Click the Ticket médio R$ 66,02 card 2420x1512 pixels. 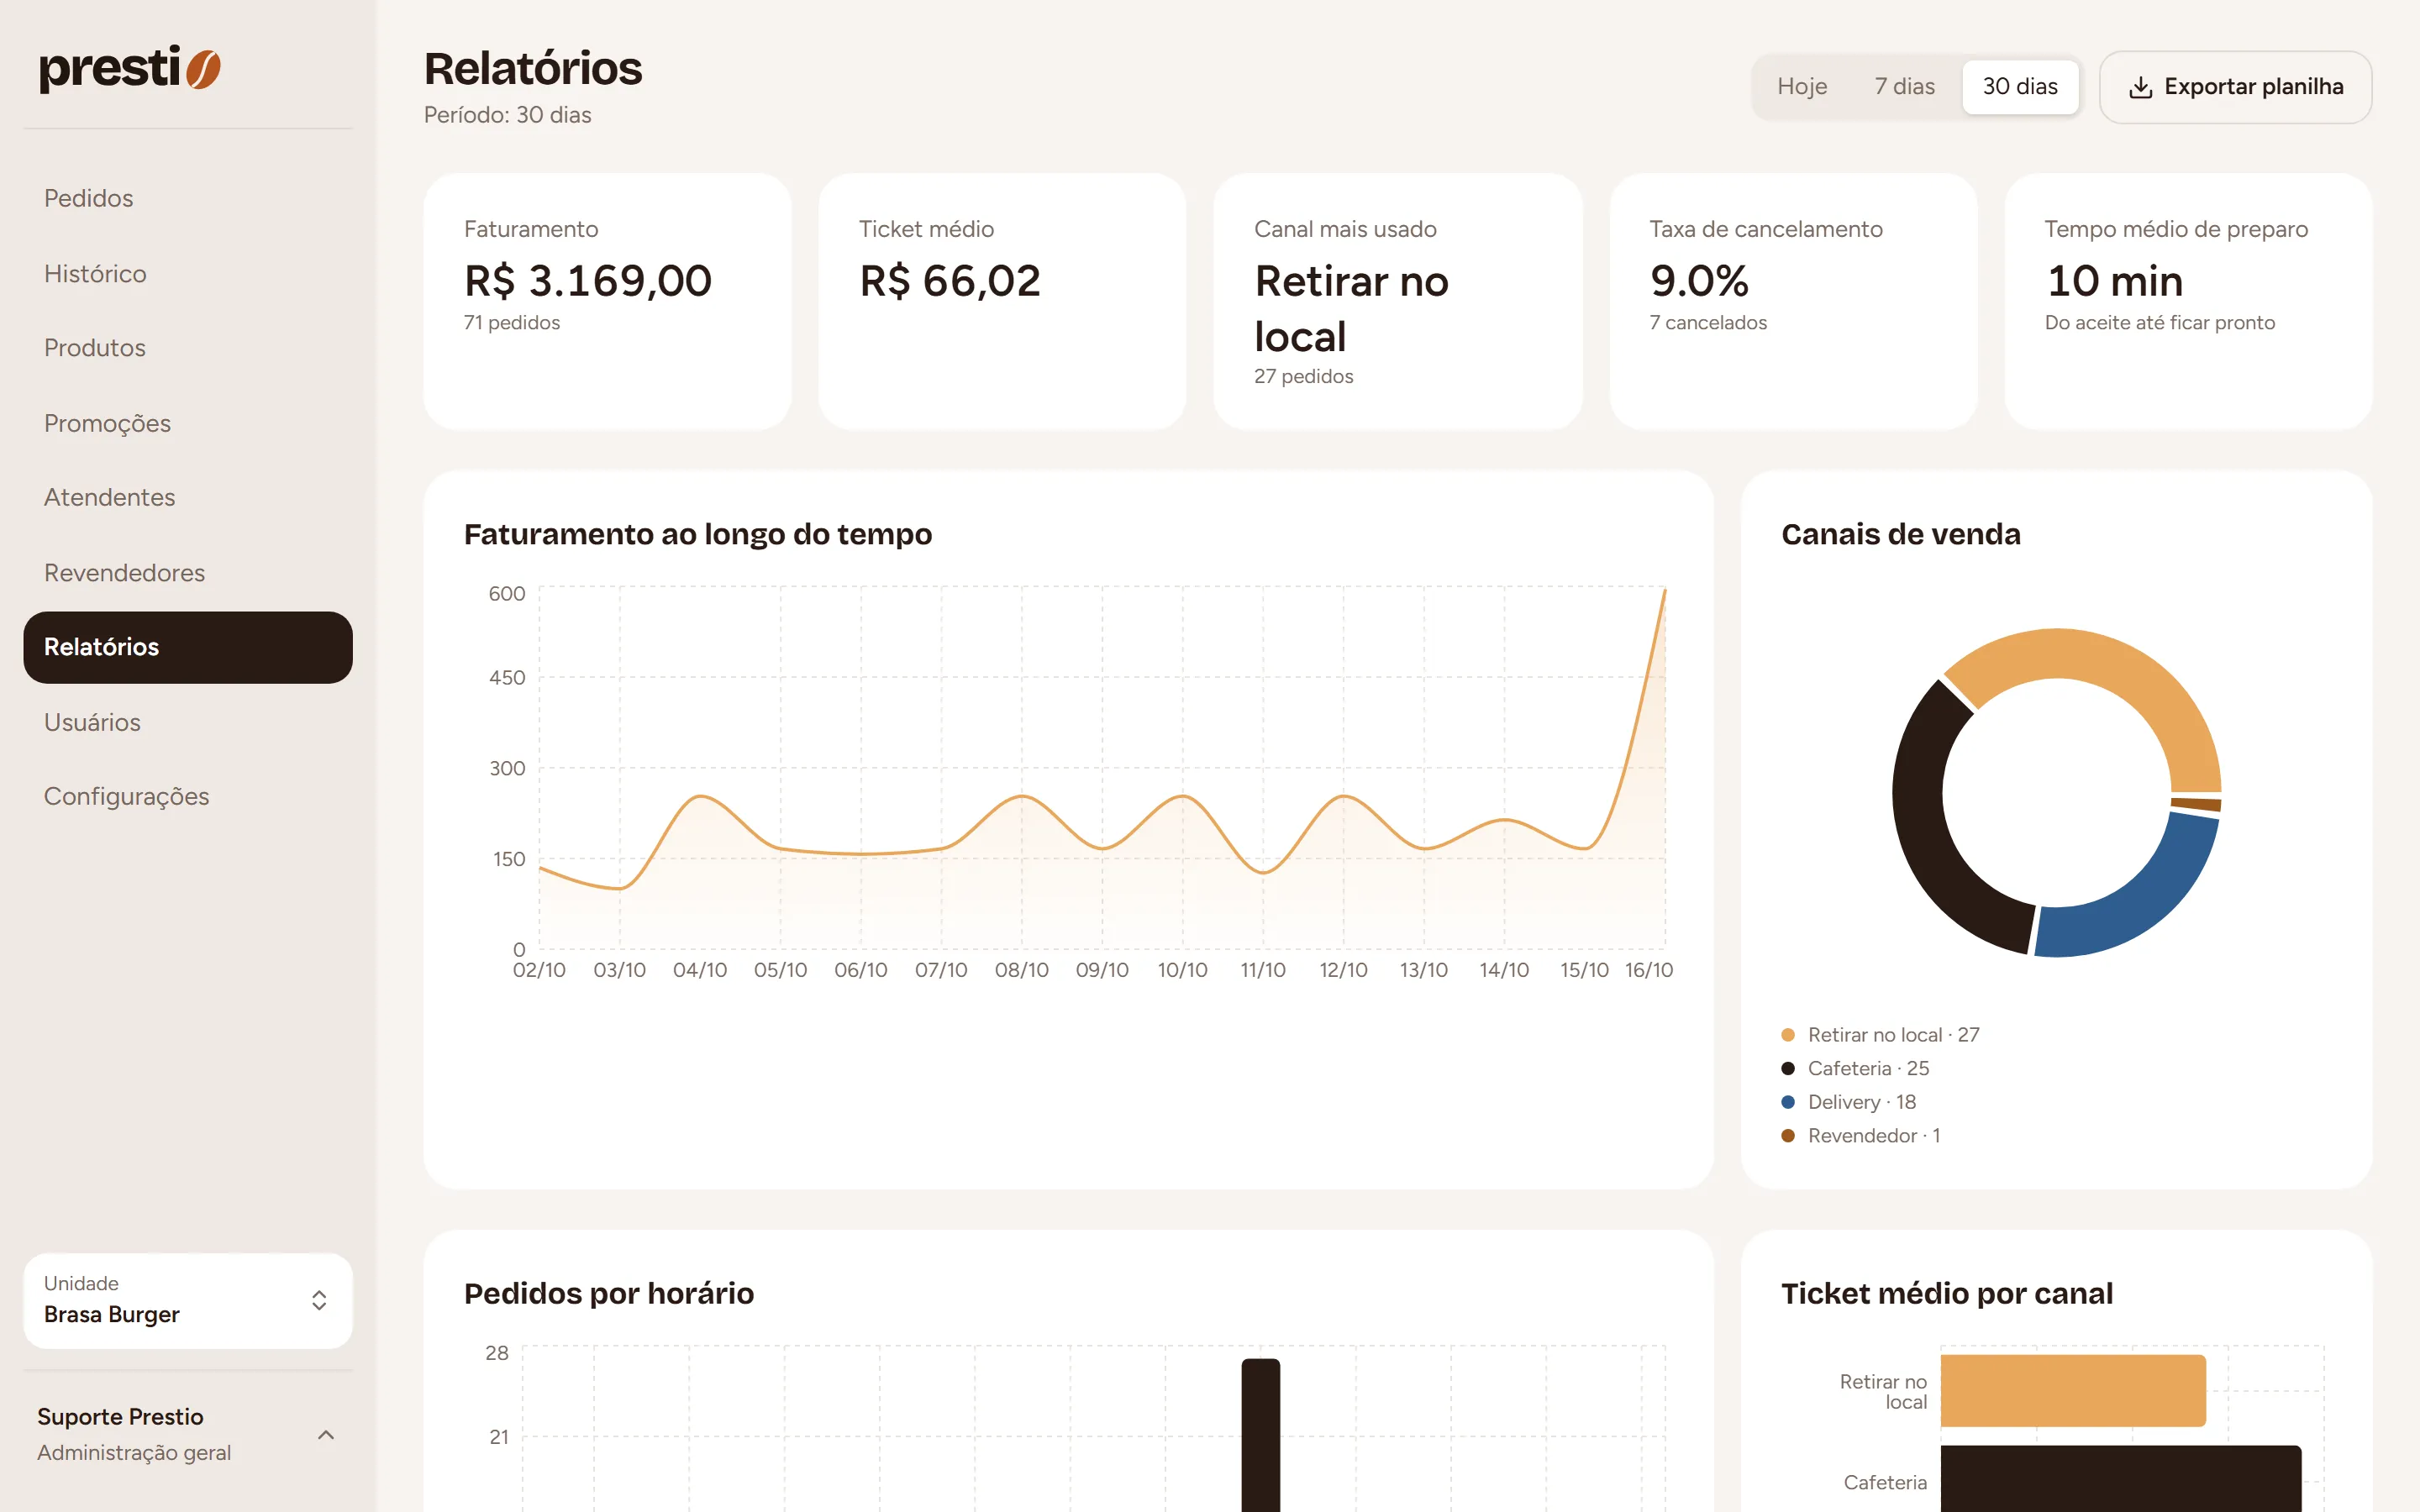tap(1002, 301)
